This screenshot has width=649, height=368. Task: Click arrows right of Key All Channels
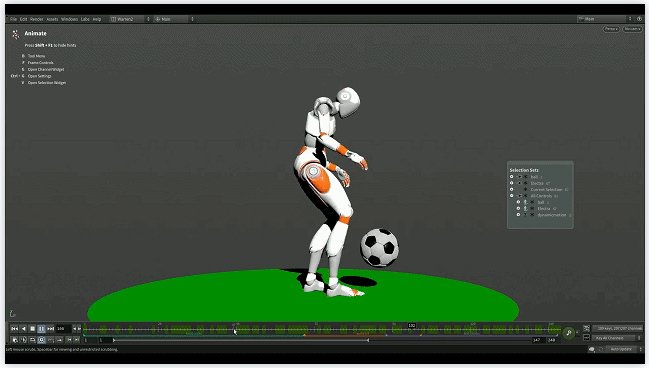click(x=639, y=338)
